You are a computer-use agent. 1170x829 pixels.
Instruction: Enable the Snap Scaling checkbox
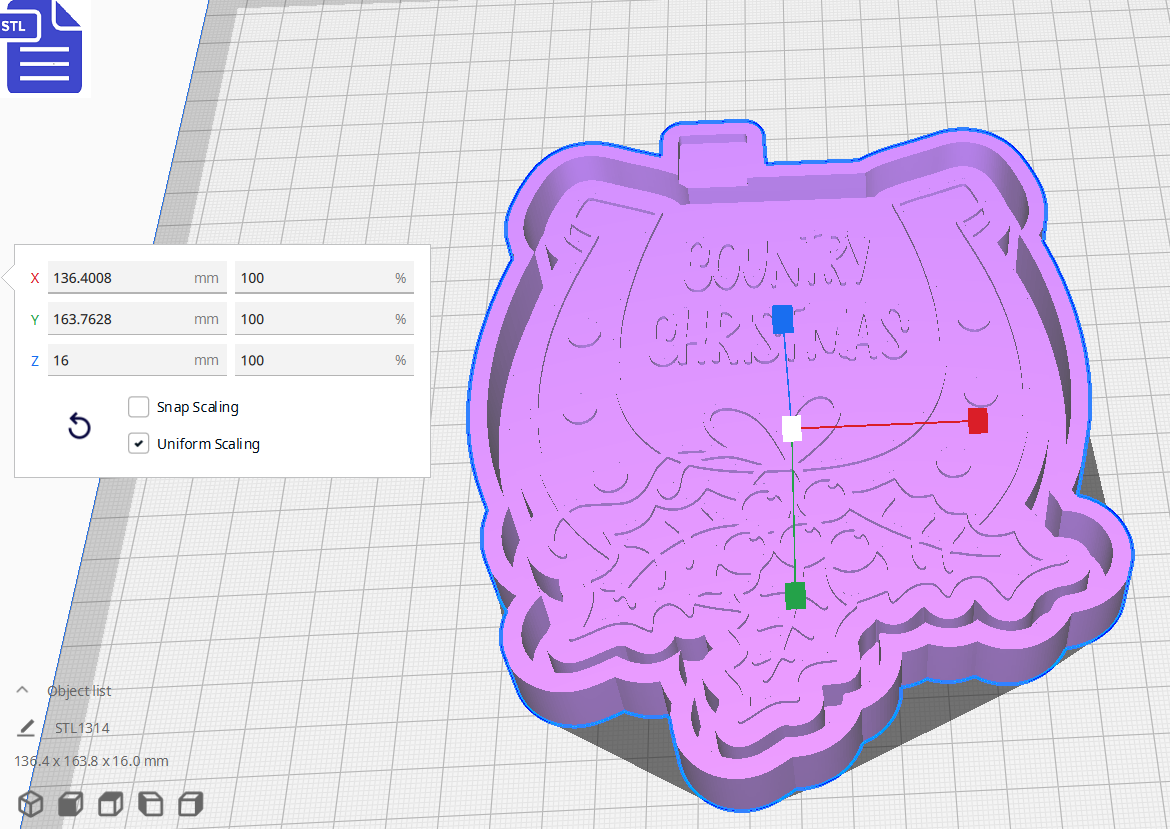(138, 406)
